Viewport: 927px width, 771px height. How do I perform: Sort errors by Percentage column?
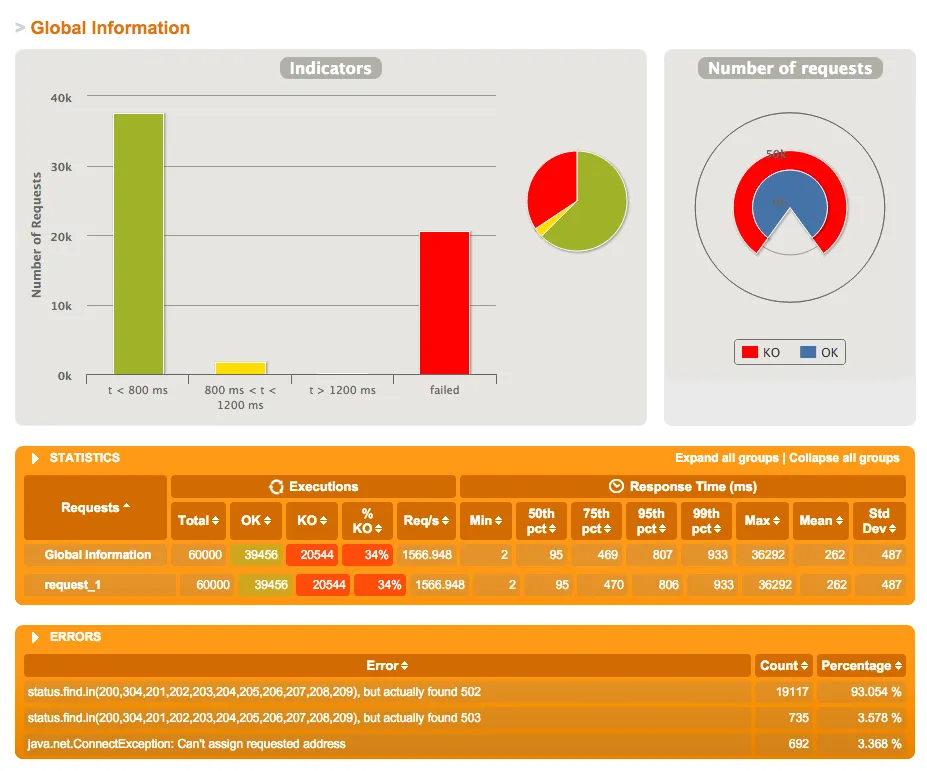861,666
